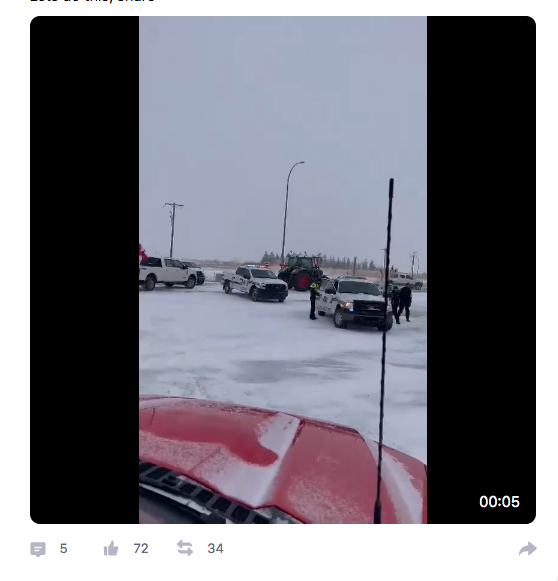
Task: Click the police truck with blue lights
Action: pyautogui.click(x=354, y=304)
